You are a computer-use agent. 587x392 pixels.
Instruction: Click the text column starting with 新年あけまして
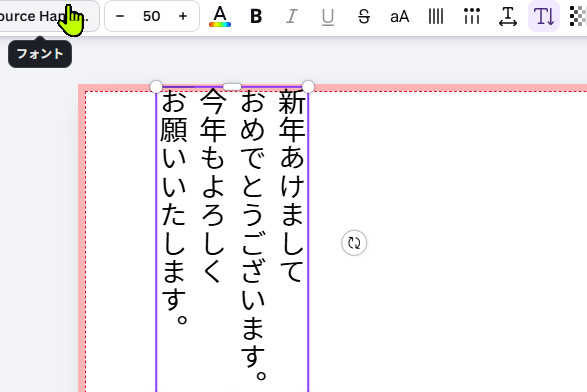pyautogui.click(x=292, y=186)
